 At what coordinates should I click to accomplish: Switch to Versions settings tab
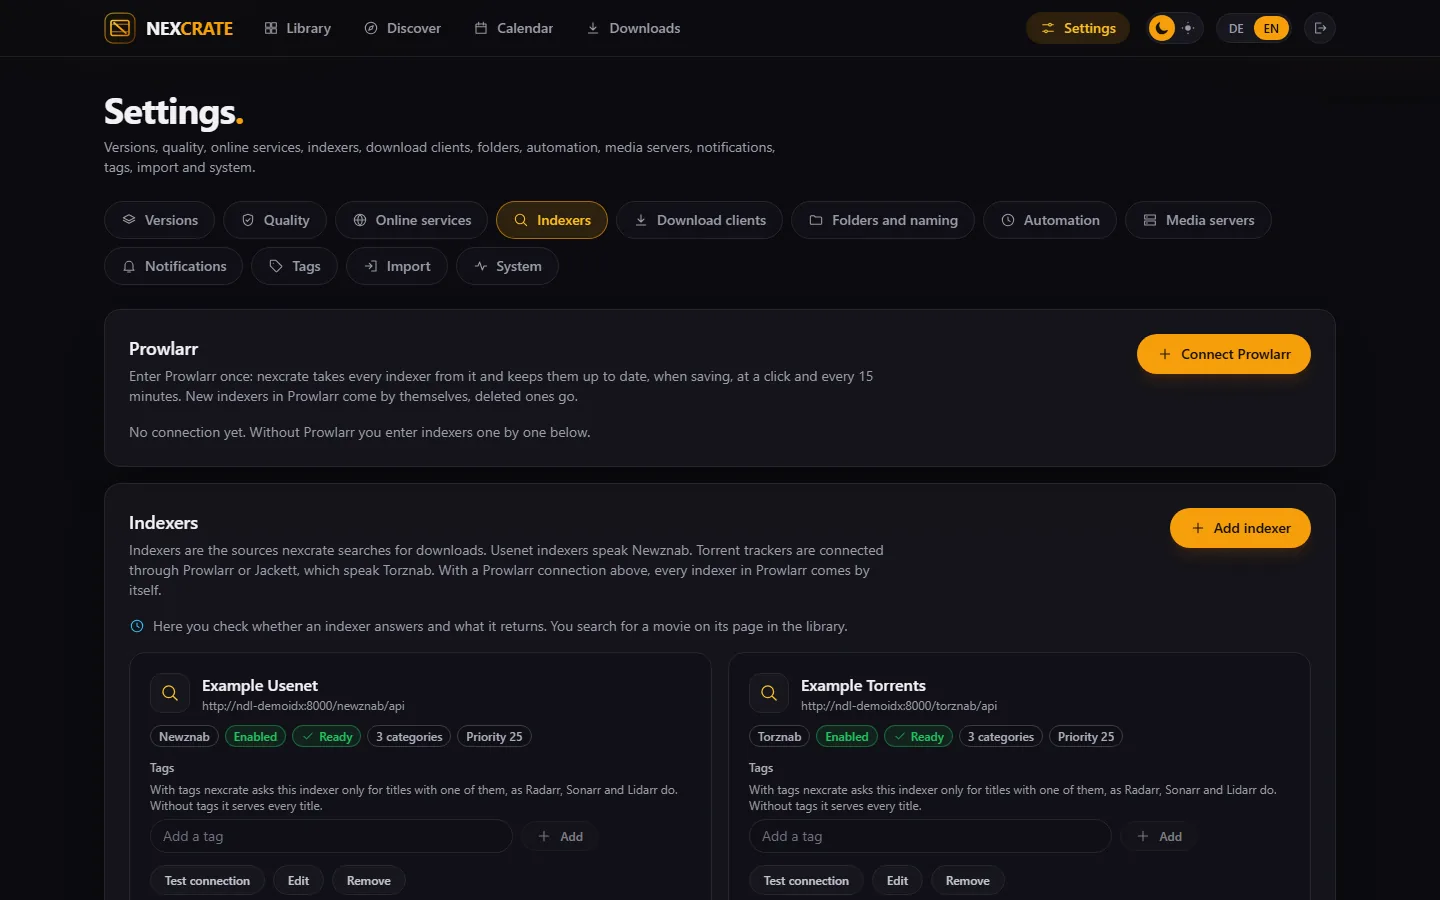click(159, 220)
